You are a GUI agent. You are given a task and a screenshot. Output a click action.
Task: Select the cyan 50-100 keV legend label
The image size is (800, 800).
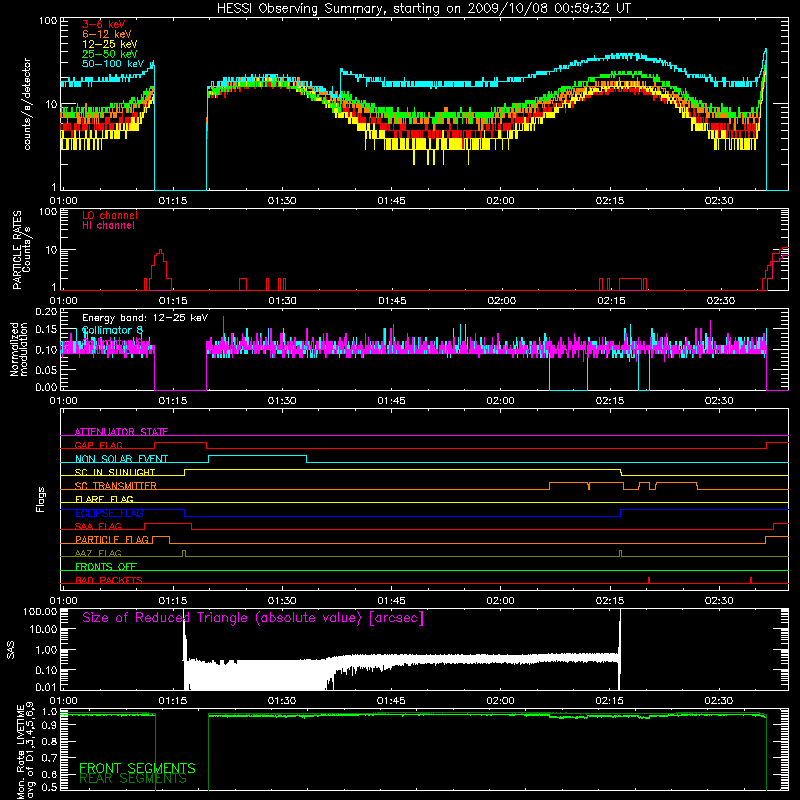point(113,64)
